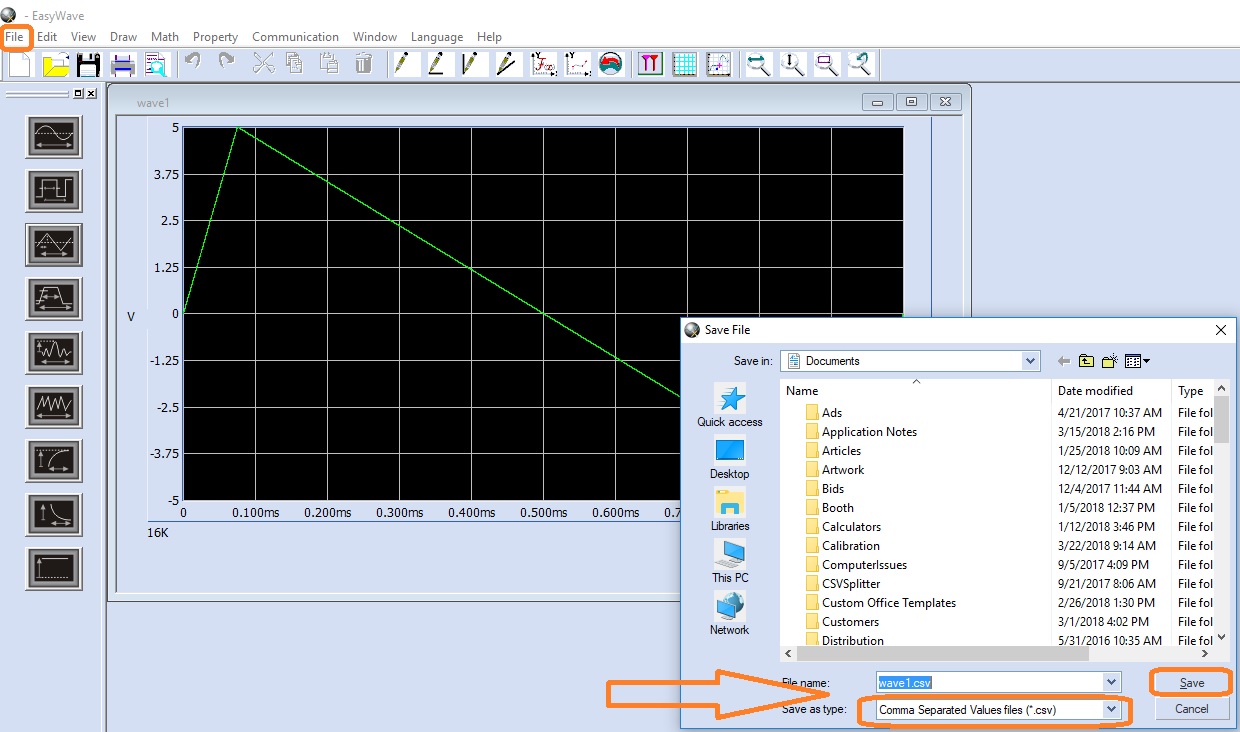Click the floppy disk save icon
This screenshot has height=732, width=1240.
click(88, 65)
